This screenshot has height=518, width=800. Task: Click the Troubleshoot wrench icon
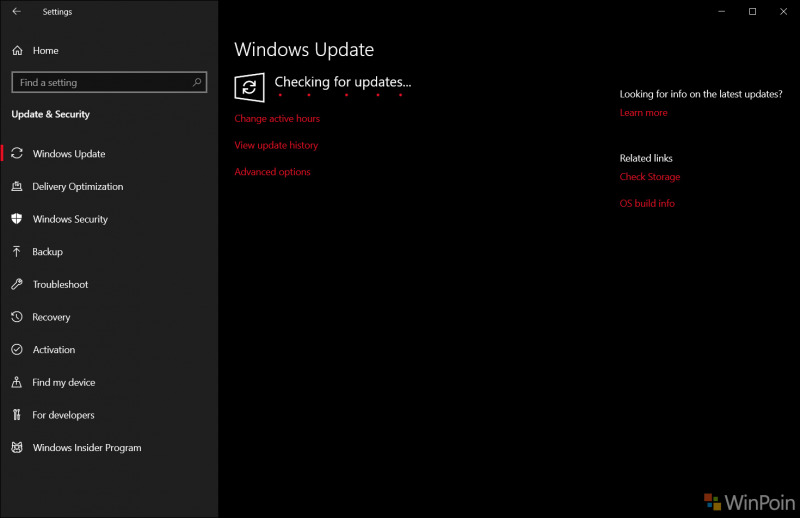(17, 284)
